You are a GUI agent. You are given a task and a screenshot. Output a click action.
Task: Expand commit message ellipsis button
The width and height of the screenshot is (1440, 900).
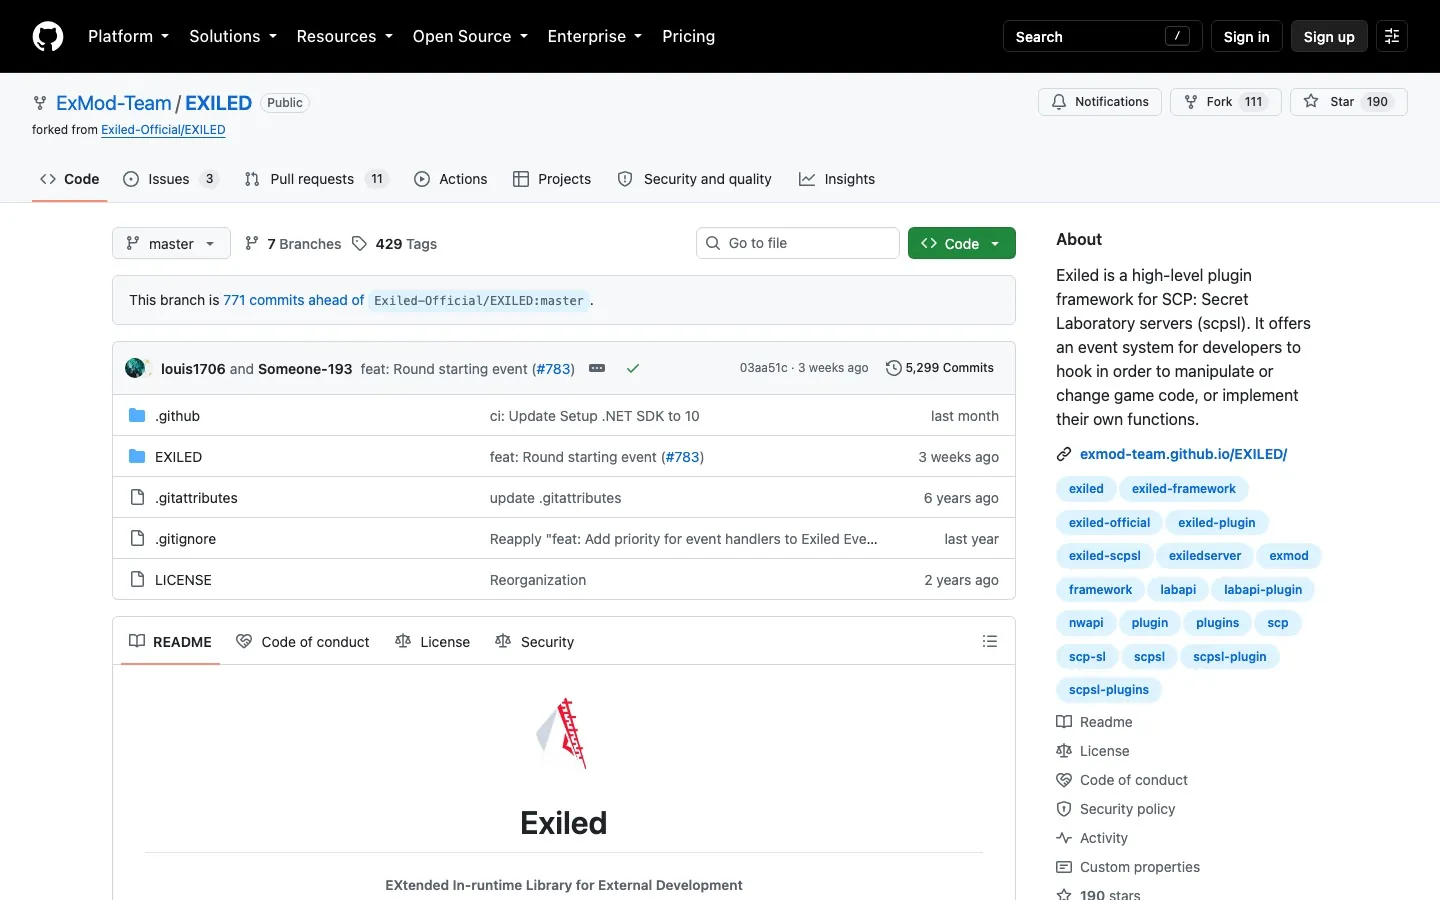[597, 368]
